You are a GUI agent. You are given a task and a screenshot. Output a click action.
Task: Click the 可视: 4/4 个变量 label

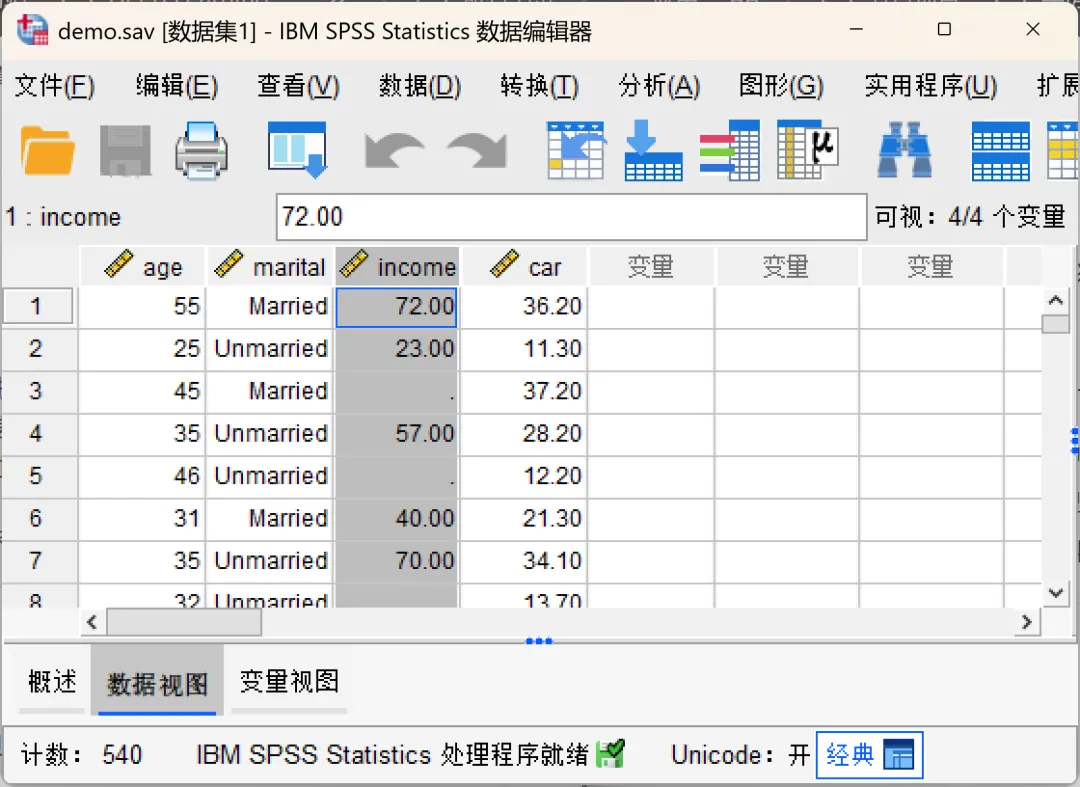970,217
